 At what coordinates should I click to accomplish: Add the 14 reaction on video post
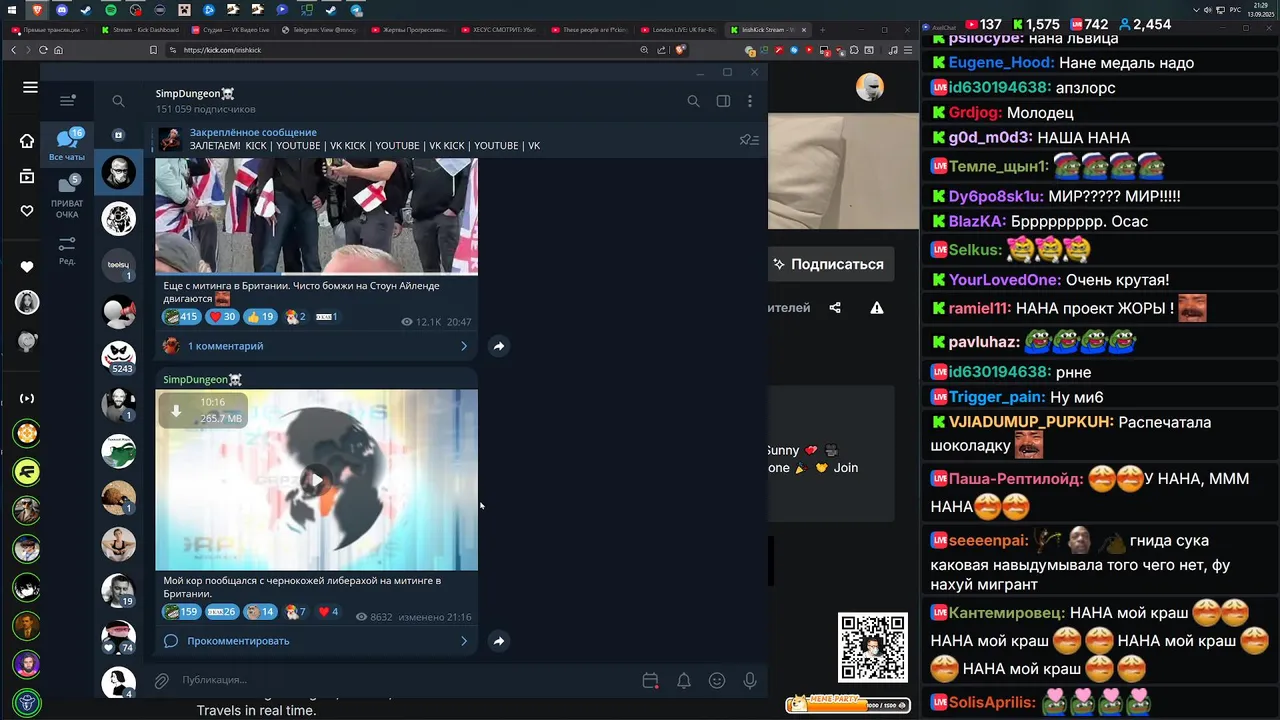point(260,612)
